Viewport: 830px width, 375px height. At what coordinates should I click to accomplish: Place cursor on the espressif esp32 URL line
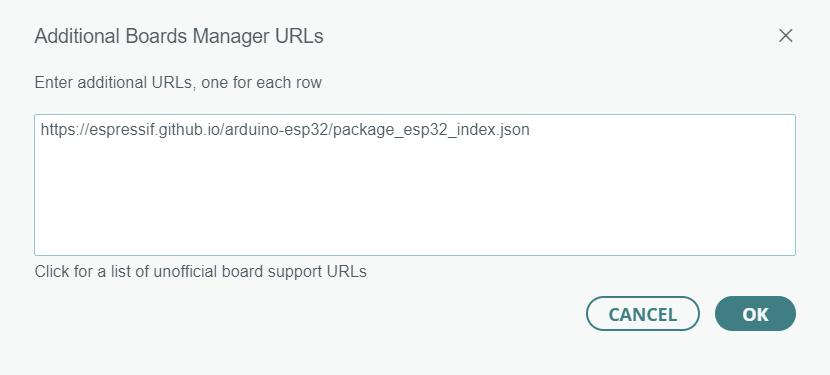coord(285,130)
